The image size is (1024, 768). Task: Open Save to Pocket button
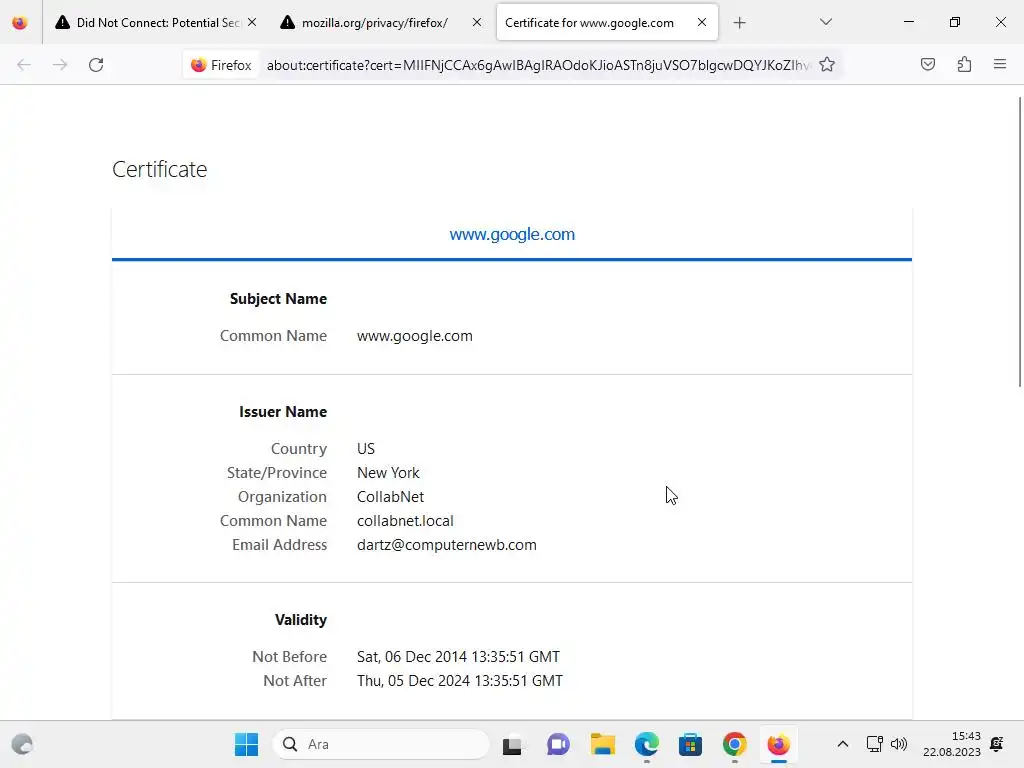927,65
